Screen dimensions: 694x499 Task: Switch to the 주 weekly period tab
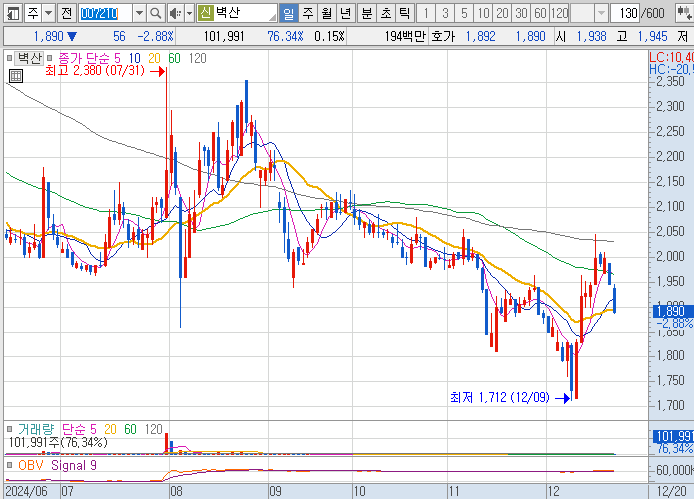[x=308, y=14]
